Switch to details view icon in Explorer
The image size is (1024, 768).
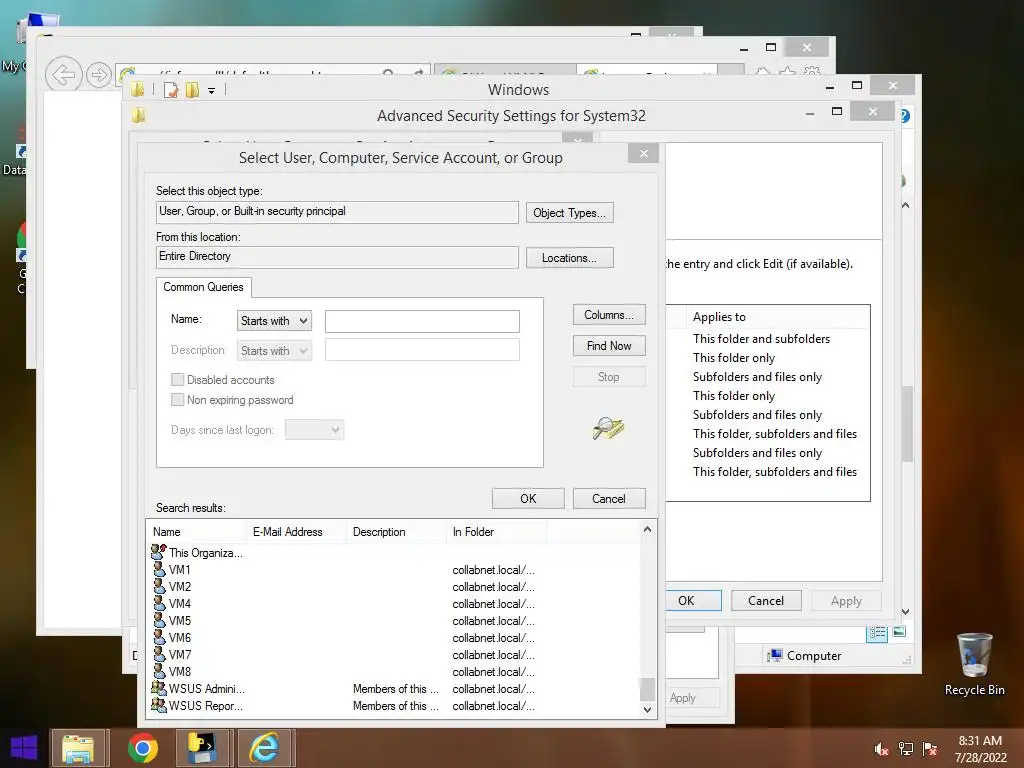[877, 632]
